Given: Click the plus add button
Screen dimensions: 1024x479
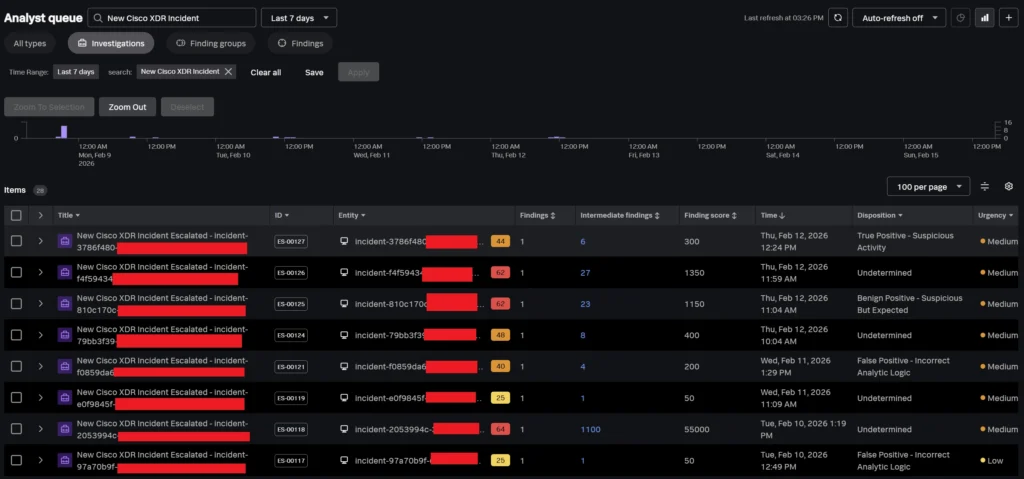Looking at the screenshot, I should (x=1009, y=18).
